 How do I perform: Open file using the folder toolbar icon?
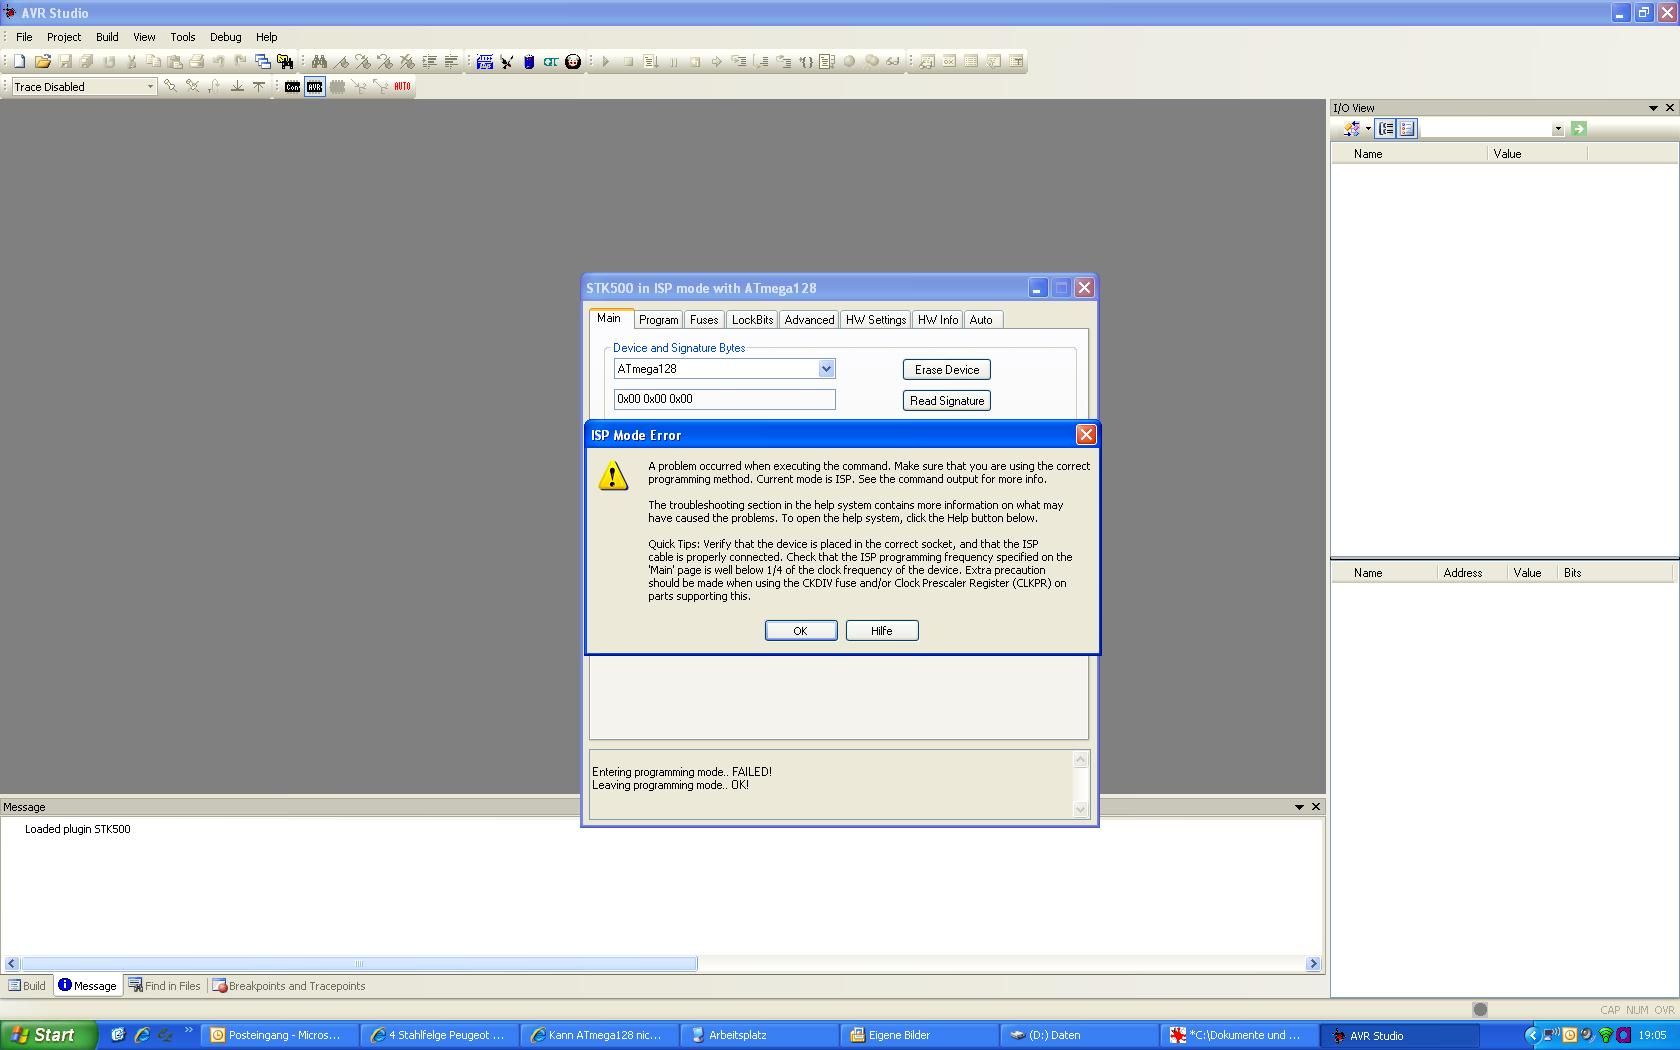click(x=42, y=61)
